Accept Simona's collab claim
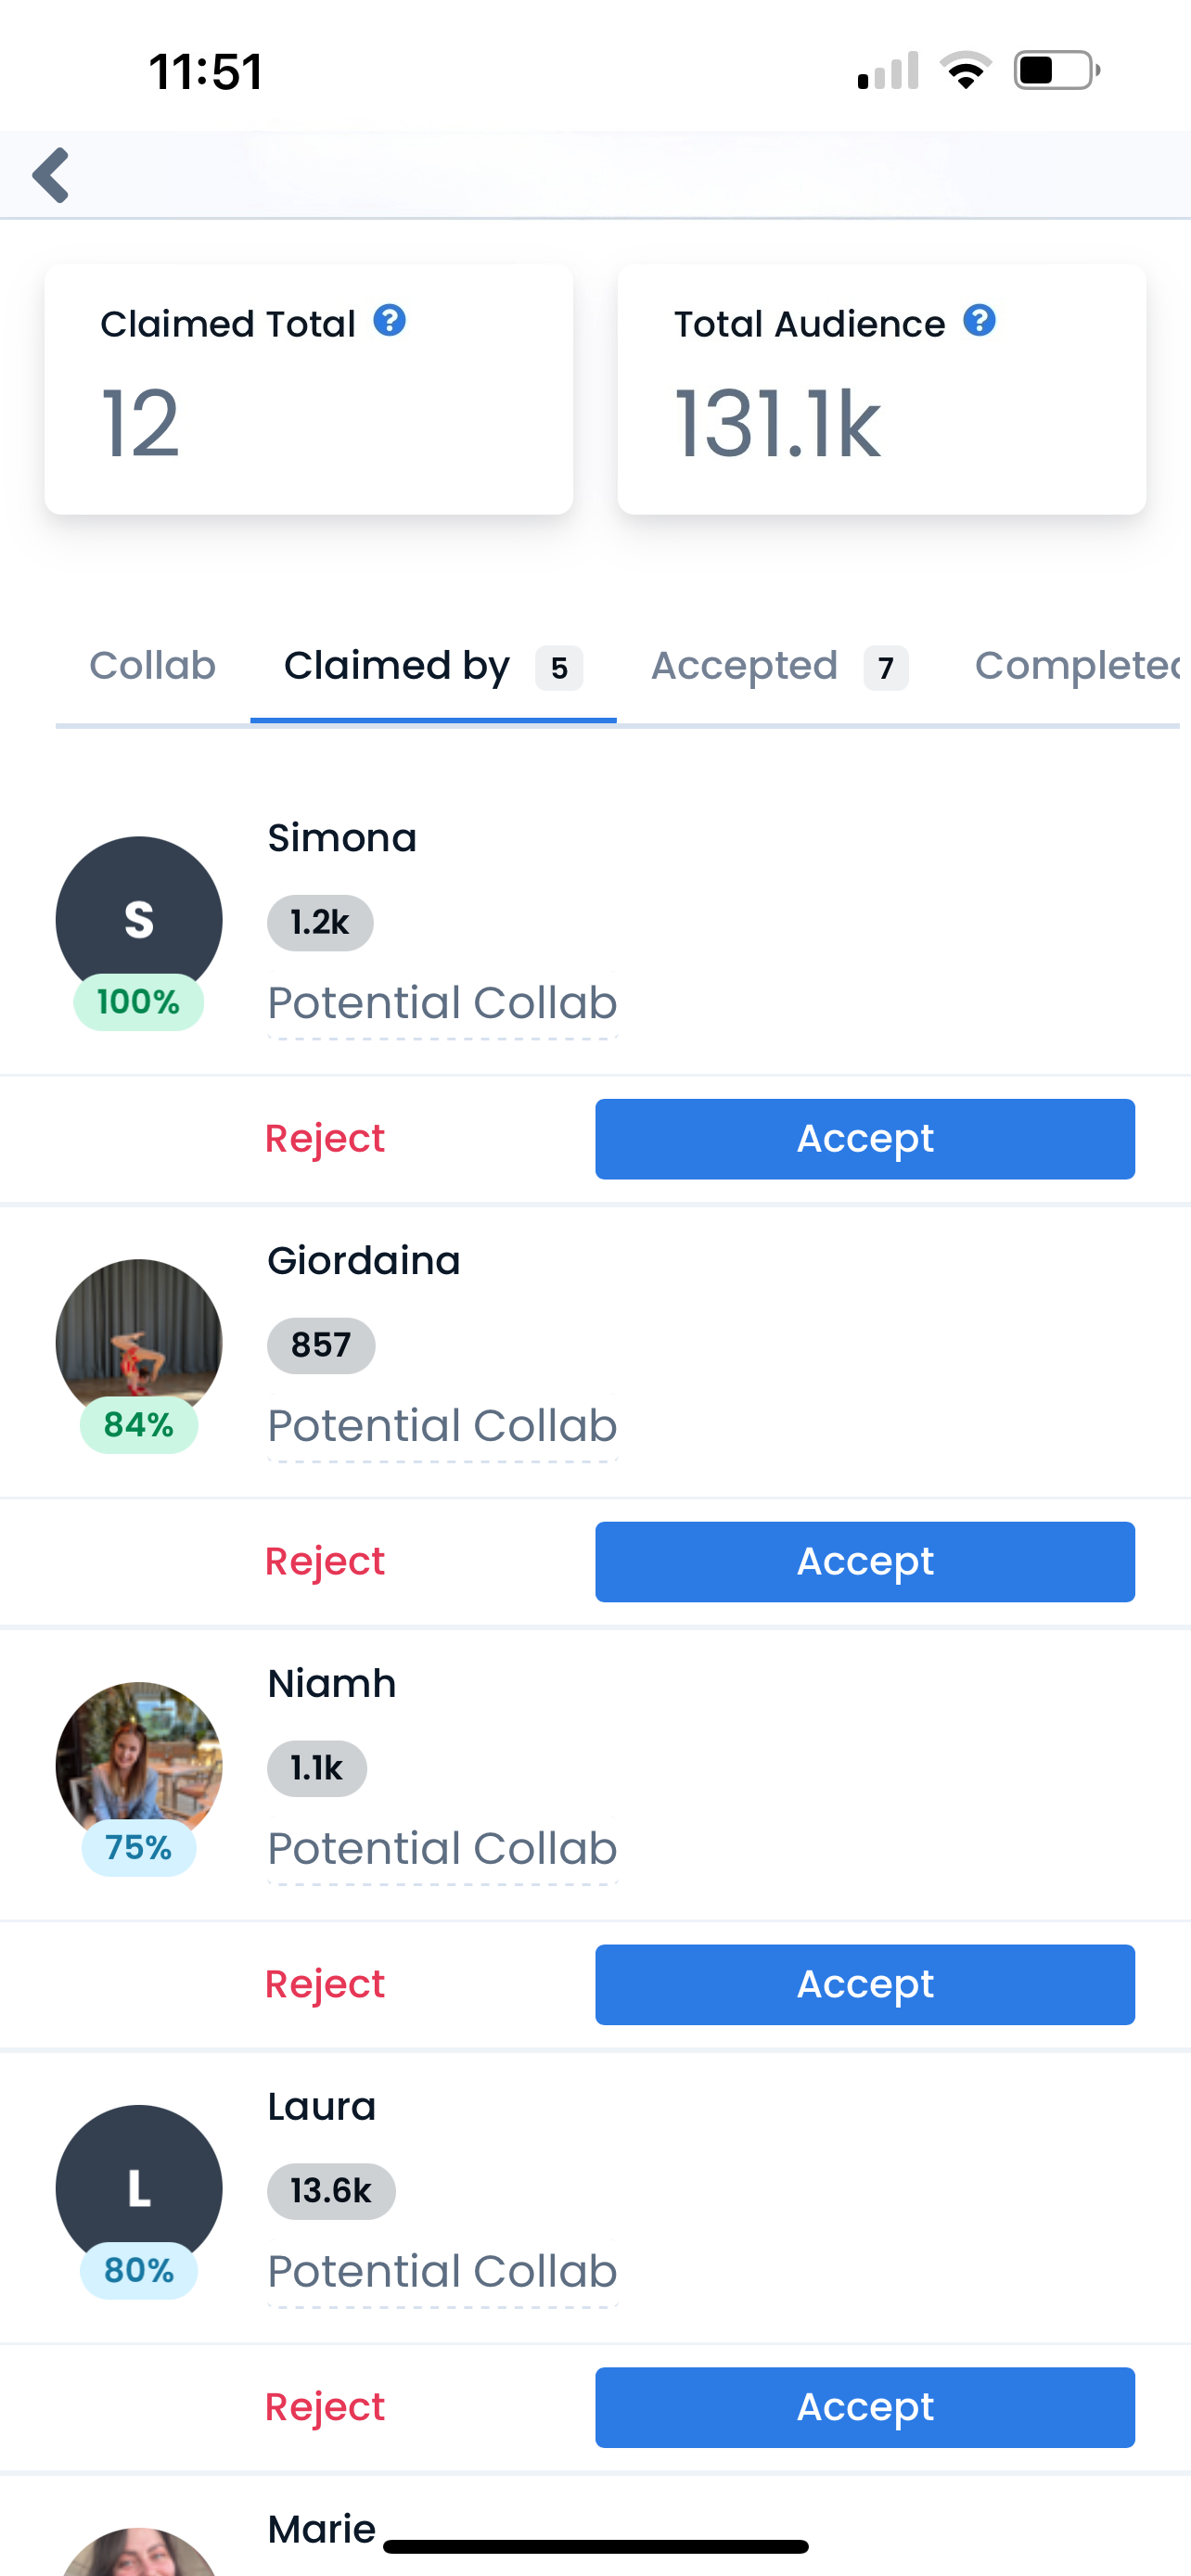The height and width of the screenshot is (2576, 1191). pyautogui.click(x=864, y=1139)
